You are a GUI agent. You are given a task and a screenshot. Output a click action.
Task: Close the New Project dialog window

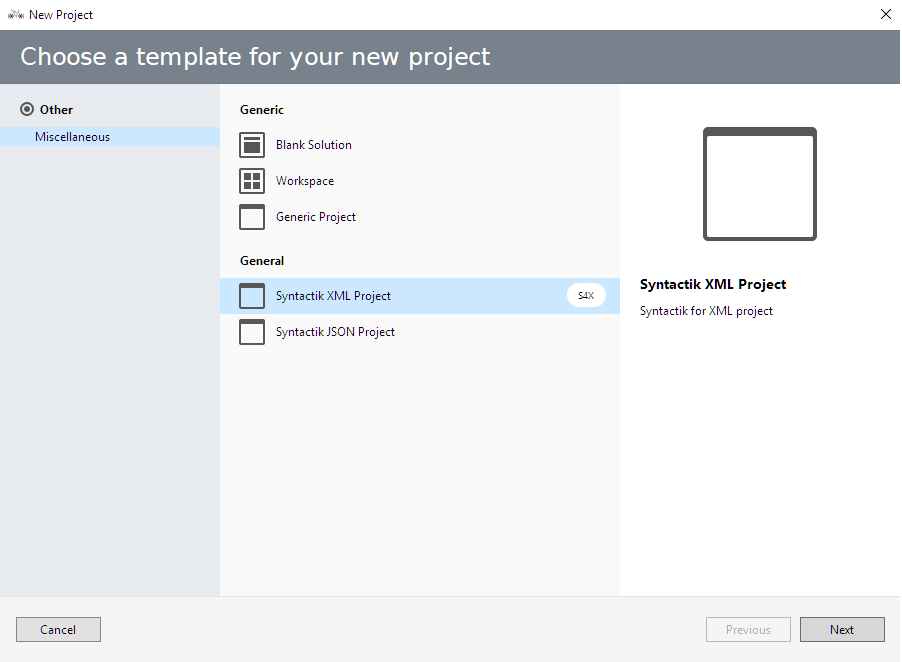885,15
